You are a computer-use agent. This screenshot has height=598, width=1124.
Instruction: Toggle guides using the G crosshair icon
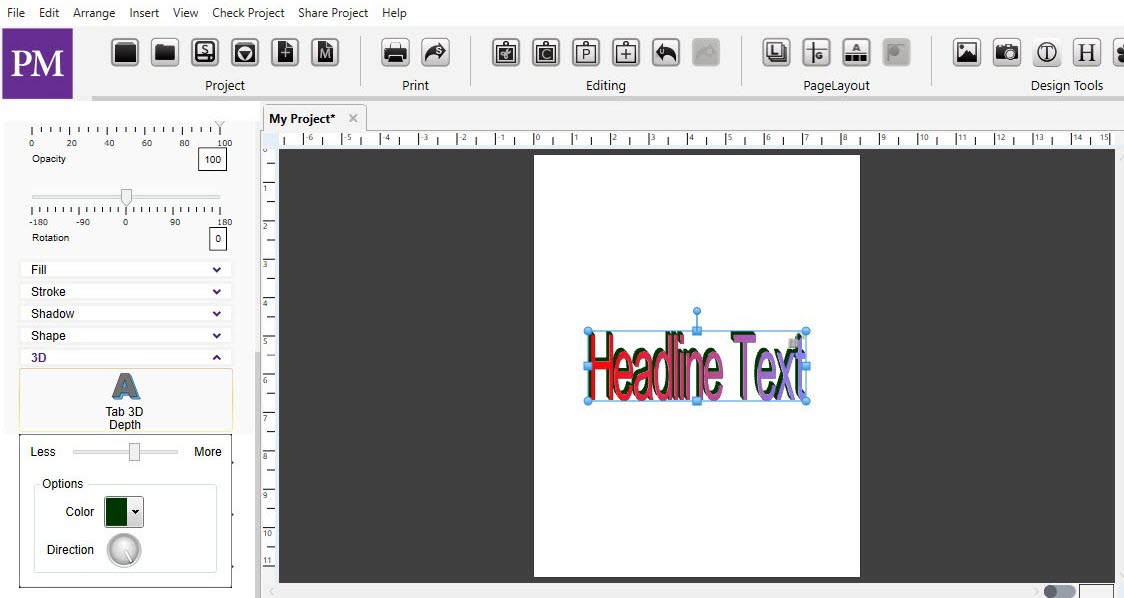pos(816,53)
